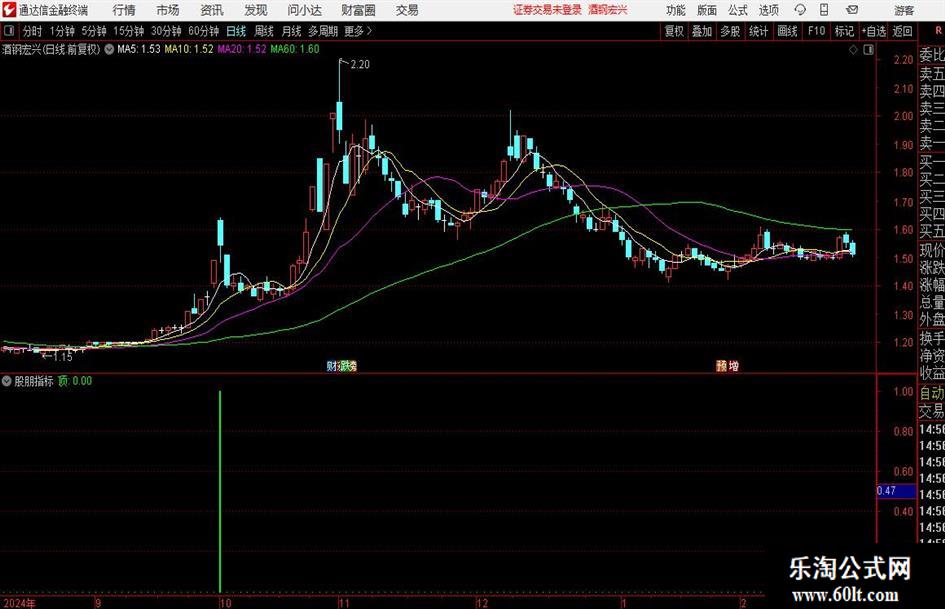Click the green indicator spike near October
The width and height of the screenshot is (945, 609).
point(220,491)
